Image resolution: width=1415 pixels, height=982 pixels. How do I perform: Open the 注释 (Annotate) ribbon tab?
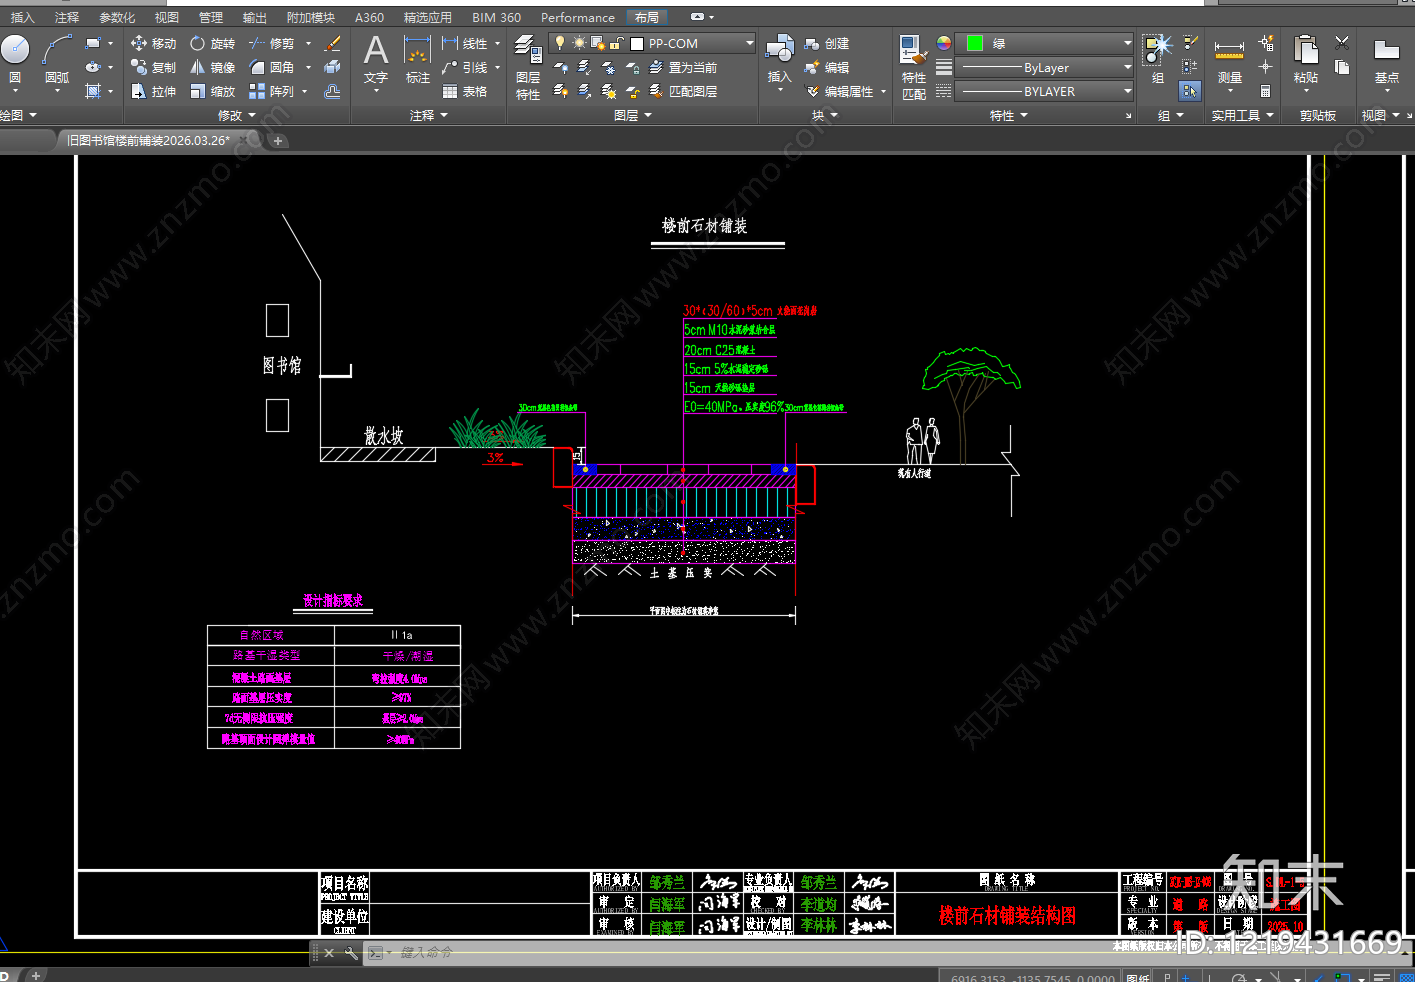click(x=67, y=18)
